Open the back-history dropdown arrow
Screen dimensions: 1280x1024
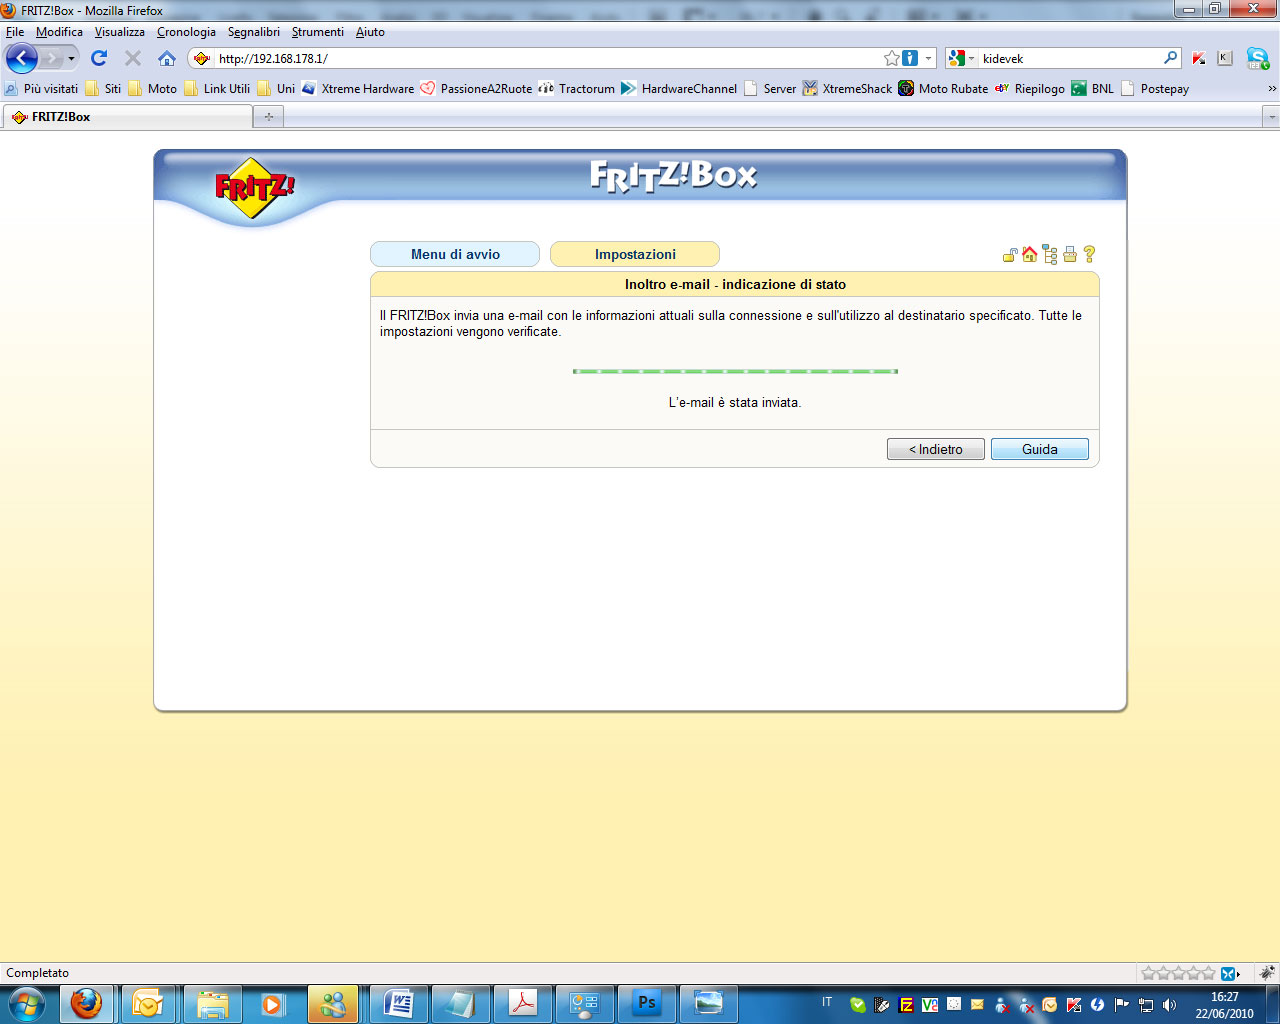point(71,58)
